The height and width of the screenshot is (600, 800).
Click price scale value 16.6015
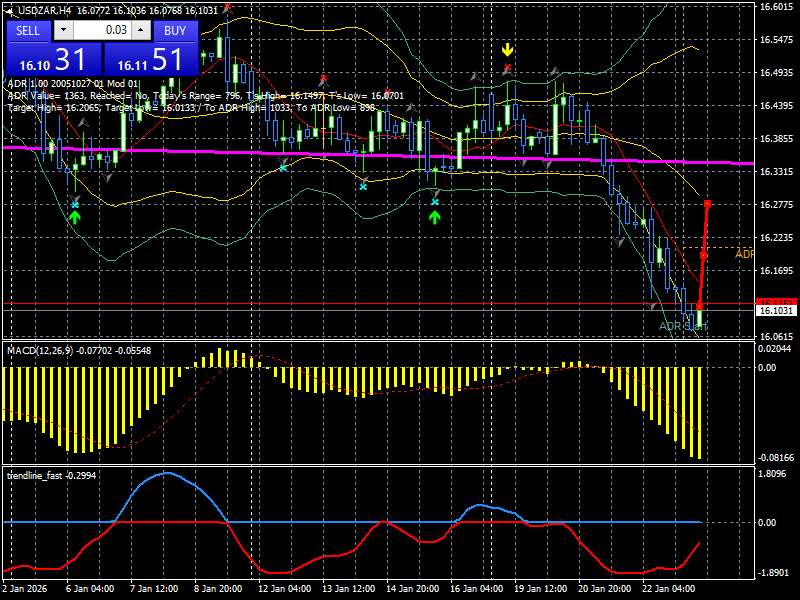(776, 7)
